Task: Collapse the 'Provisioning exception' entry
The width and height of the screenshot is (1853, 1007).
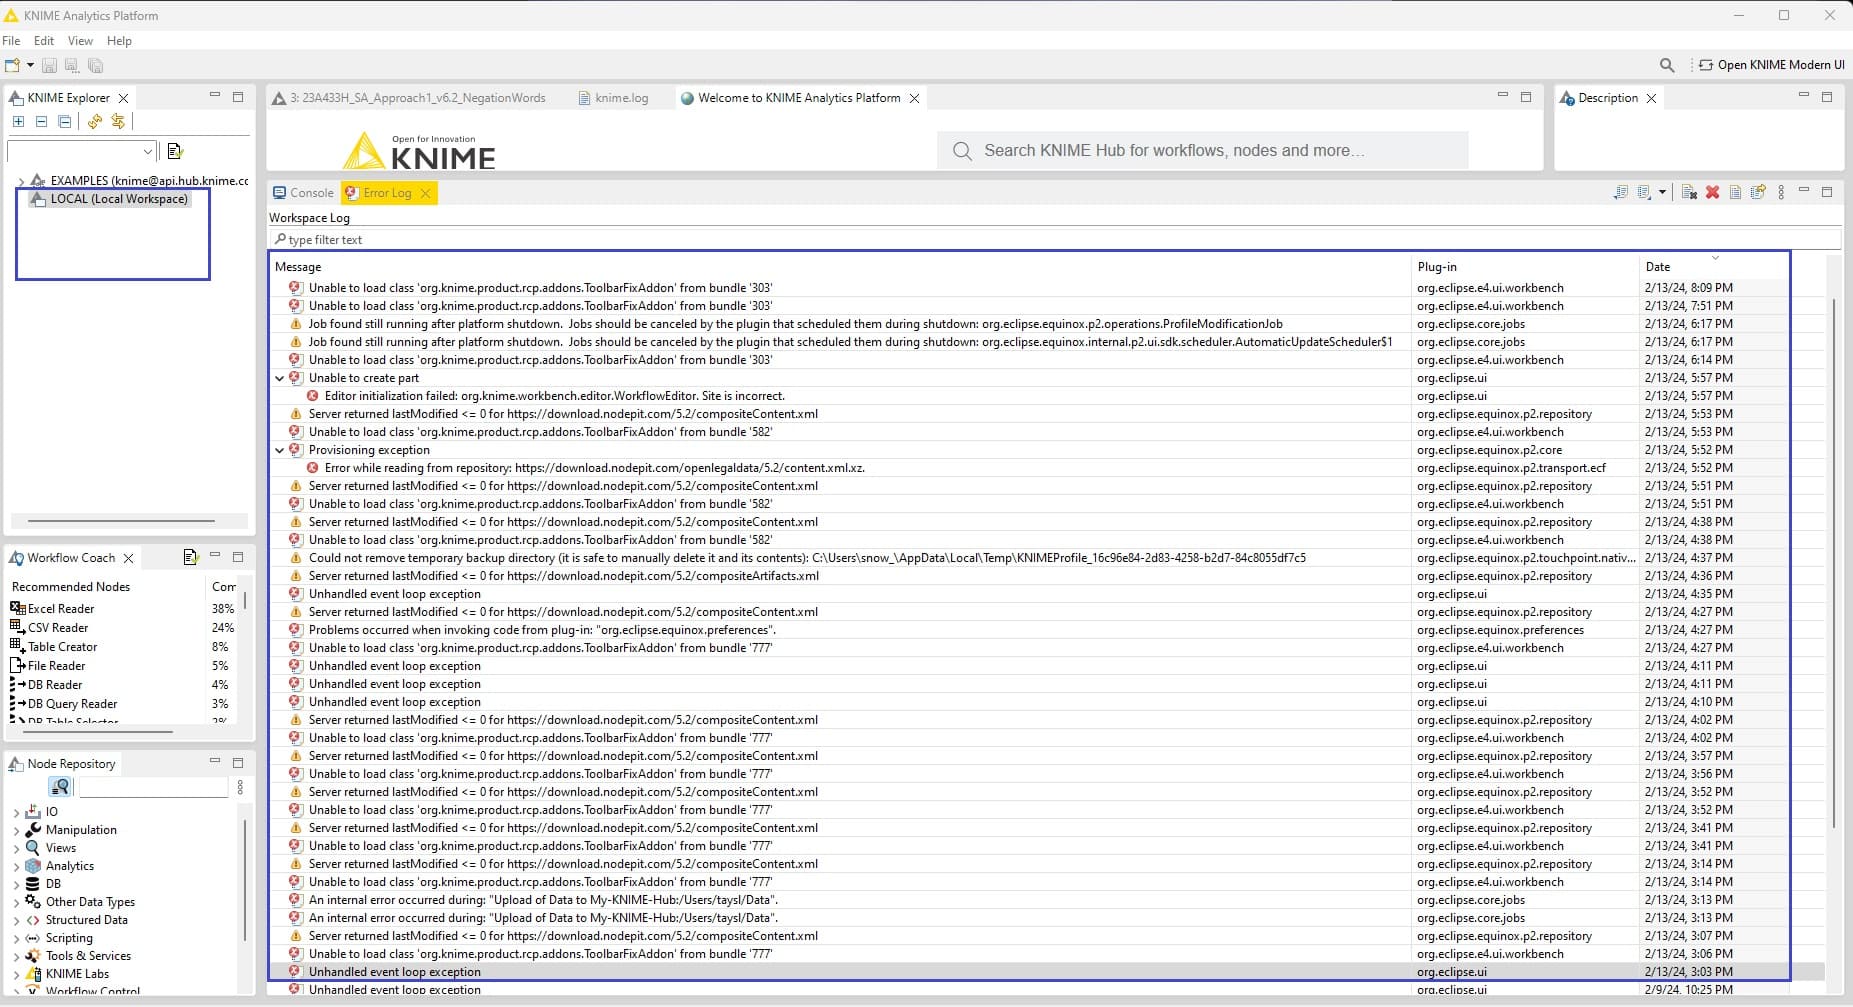Action: click(279, 450)
